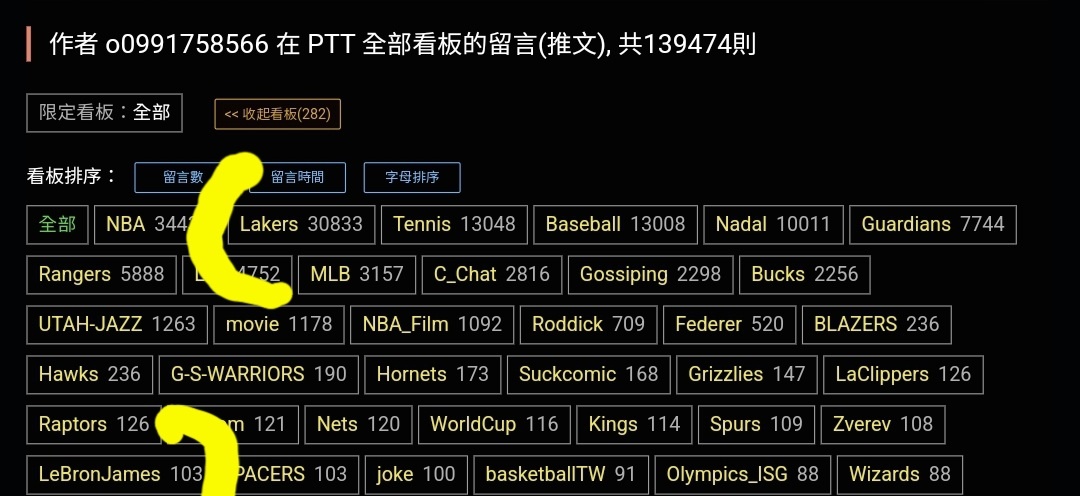Choose the G-S-WARRIORS board tag
This screenshot has height=496, width=1080.
coord(258,375)
